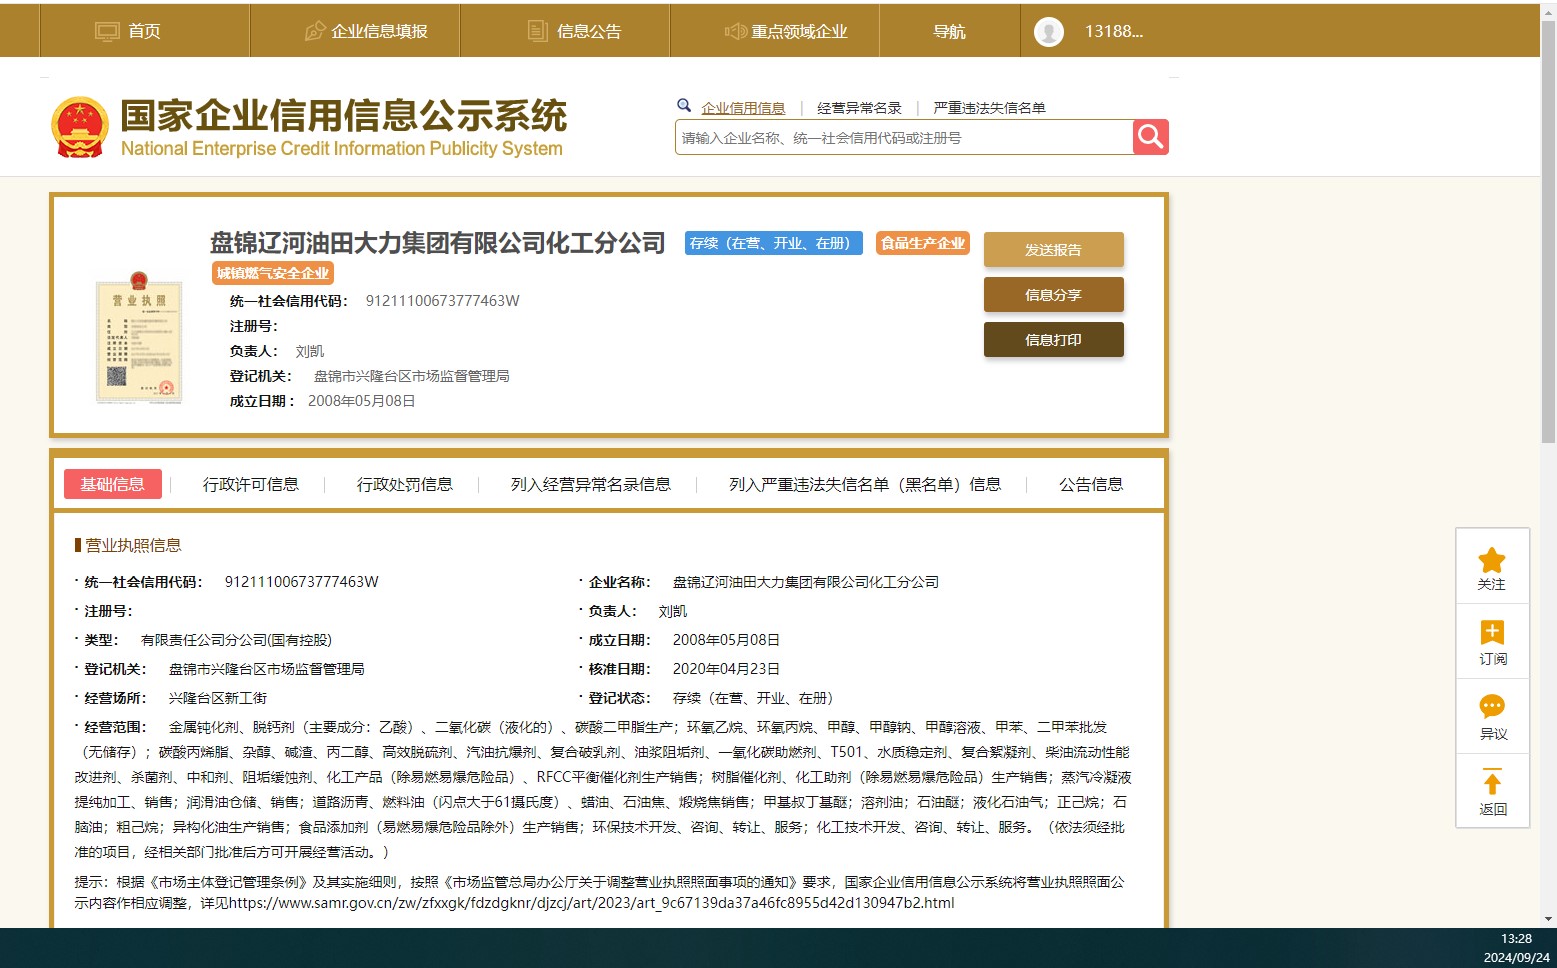Click the enterprise name search input field
The image size is (1557, 968).
coord(903,138)
